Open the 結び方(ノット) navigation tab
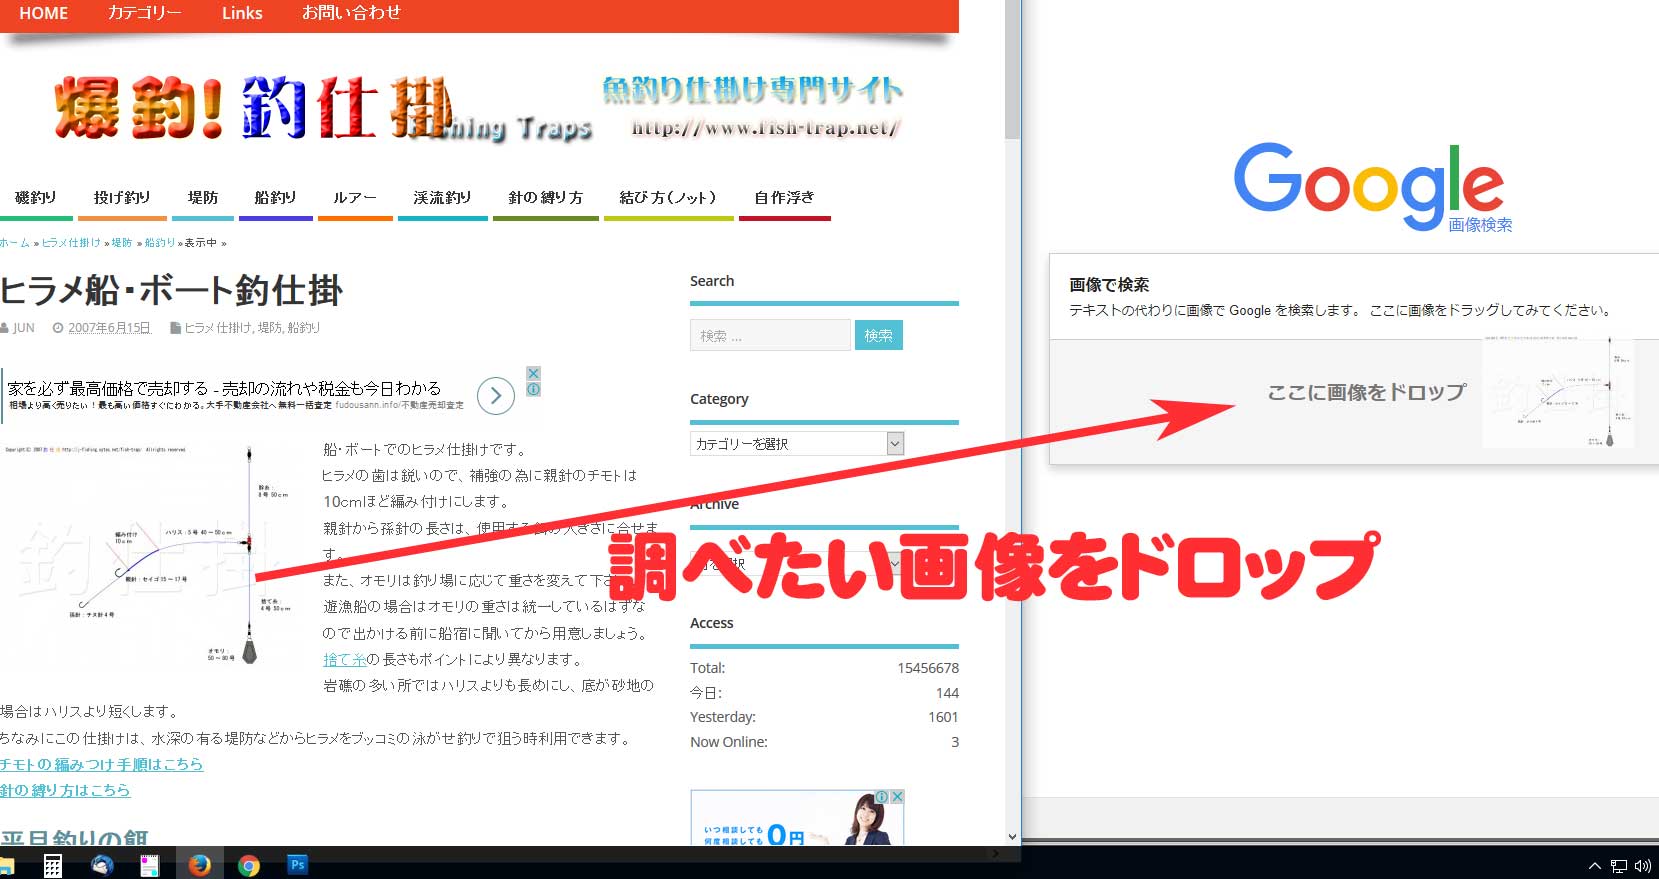The image size is (1659, 879). click(x=668, y=198)
